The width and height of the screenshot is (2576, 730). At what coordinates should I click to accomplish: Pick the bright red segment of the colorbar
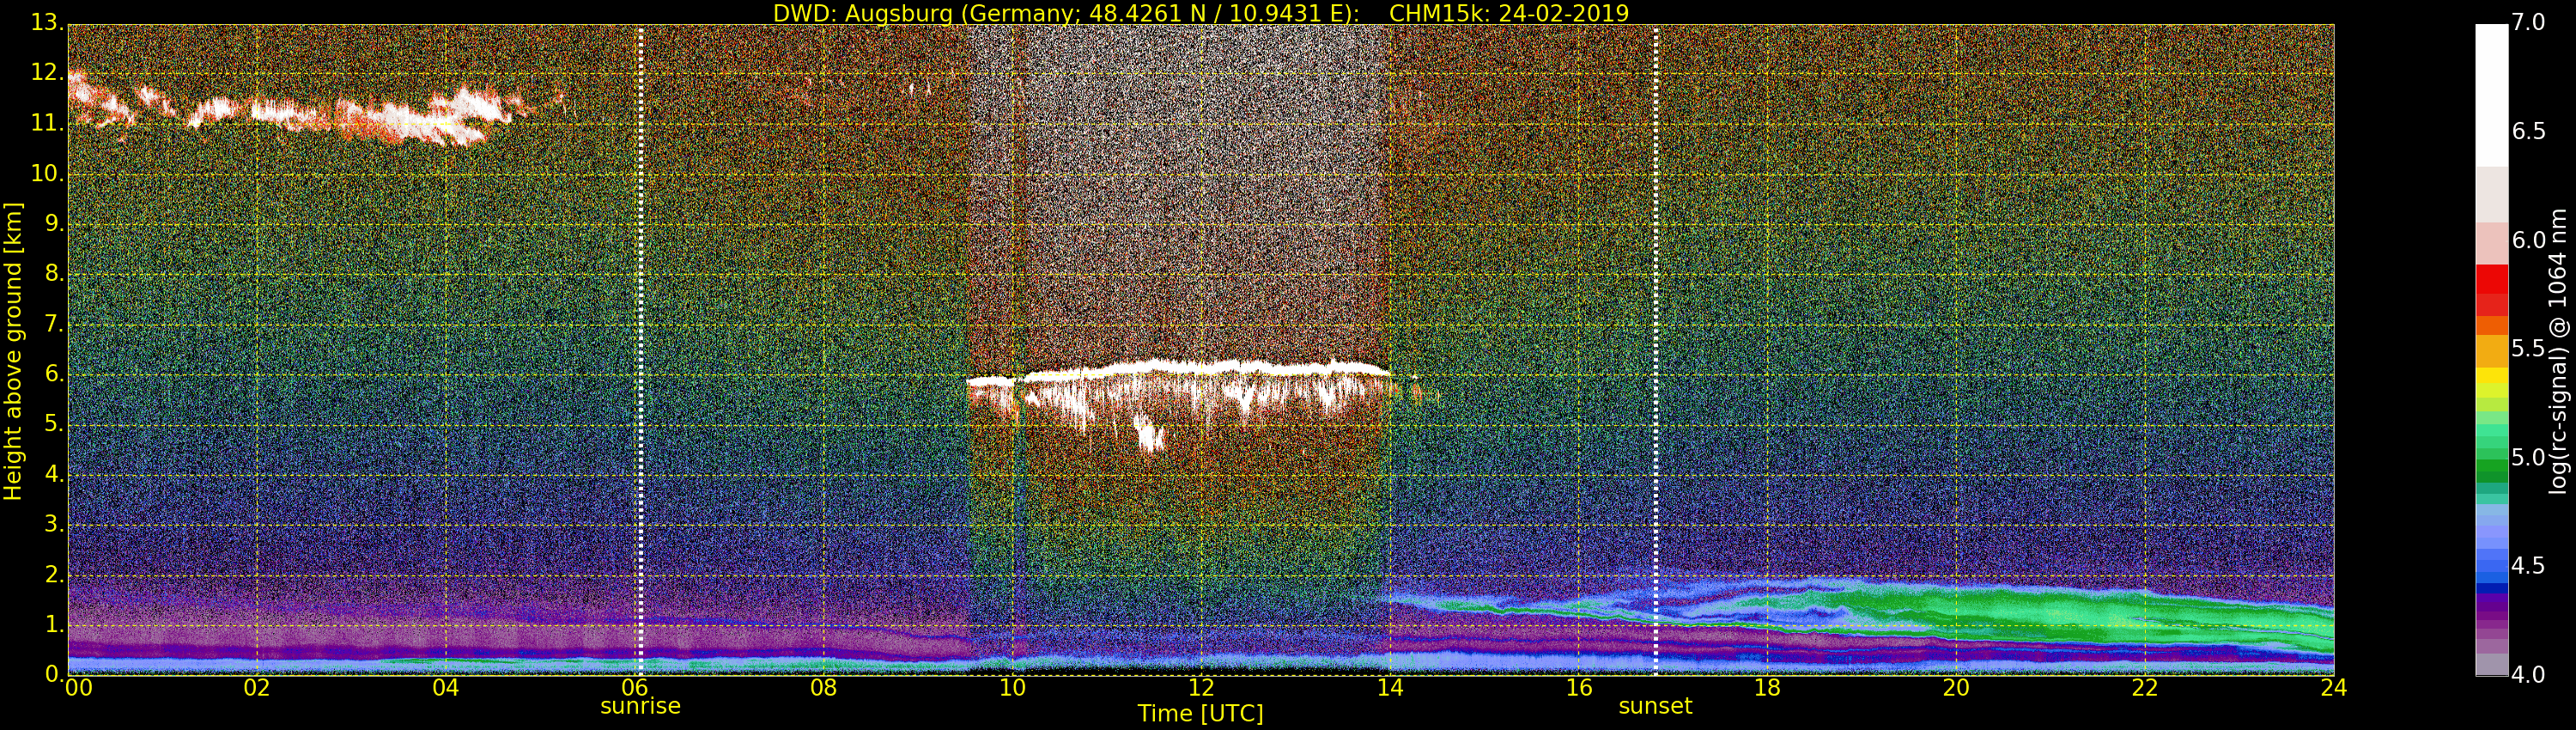point(2491,280)
